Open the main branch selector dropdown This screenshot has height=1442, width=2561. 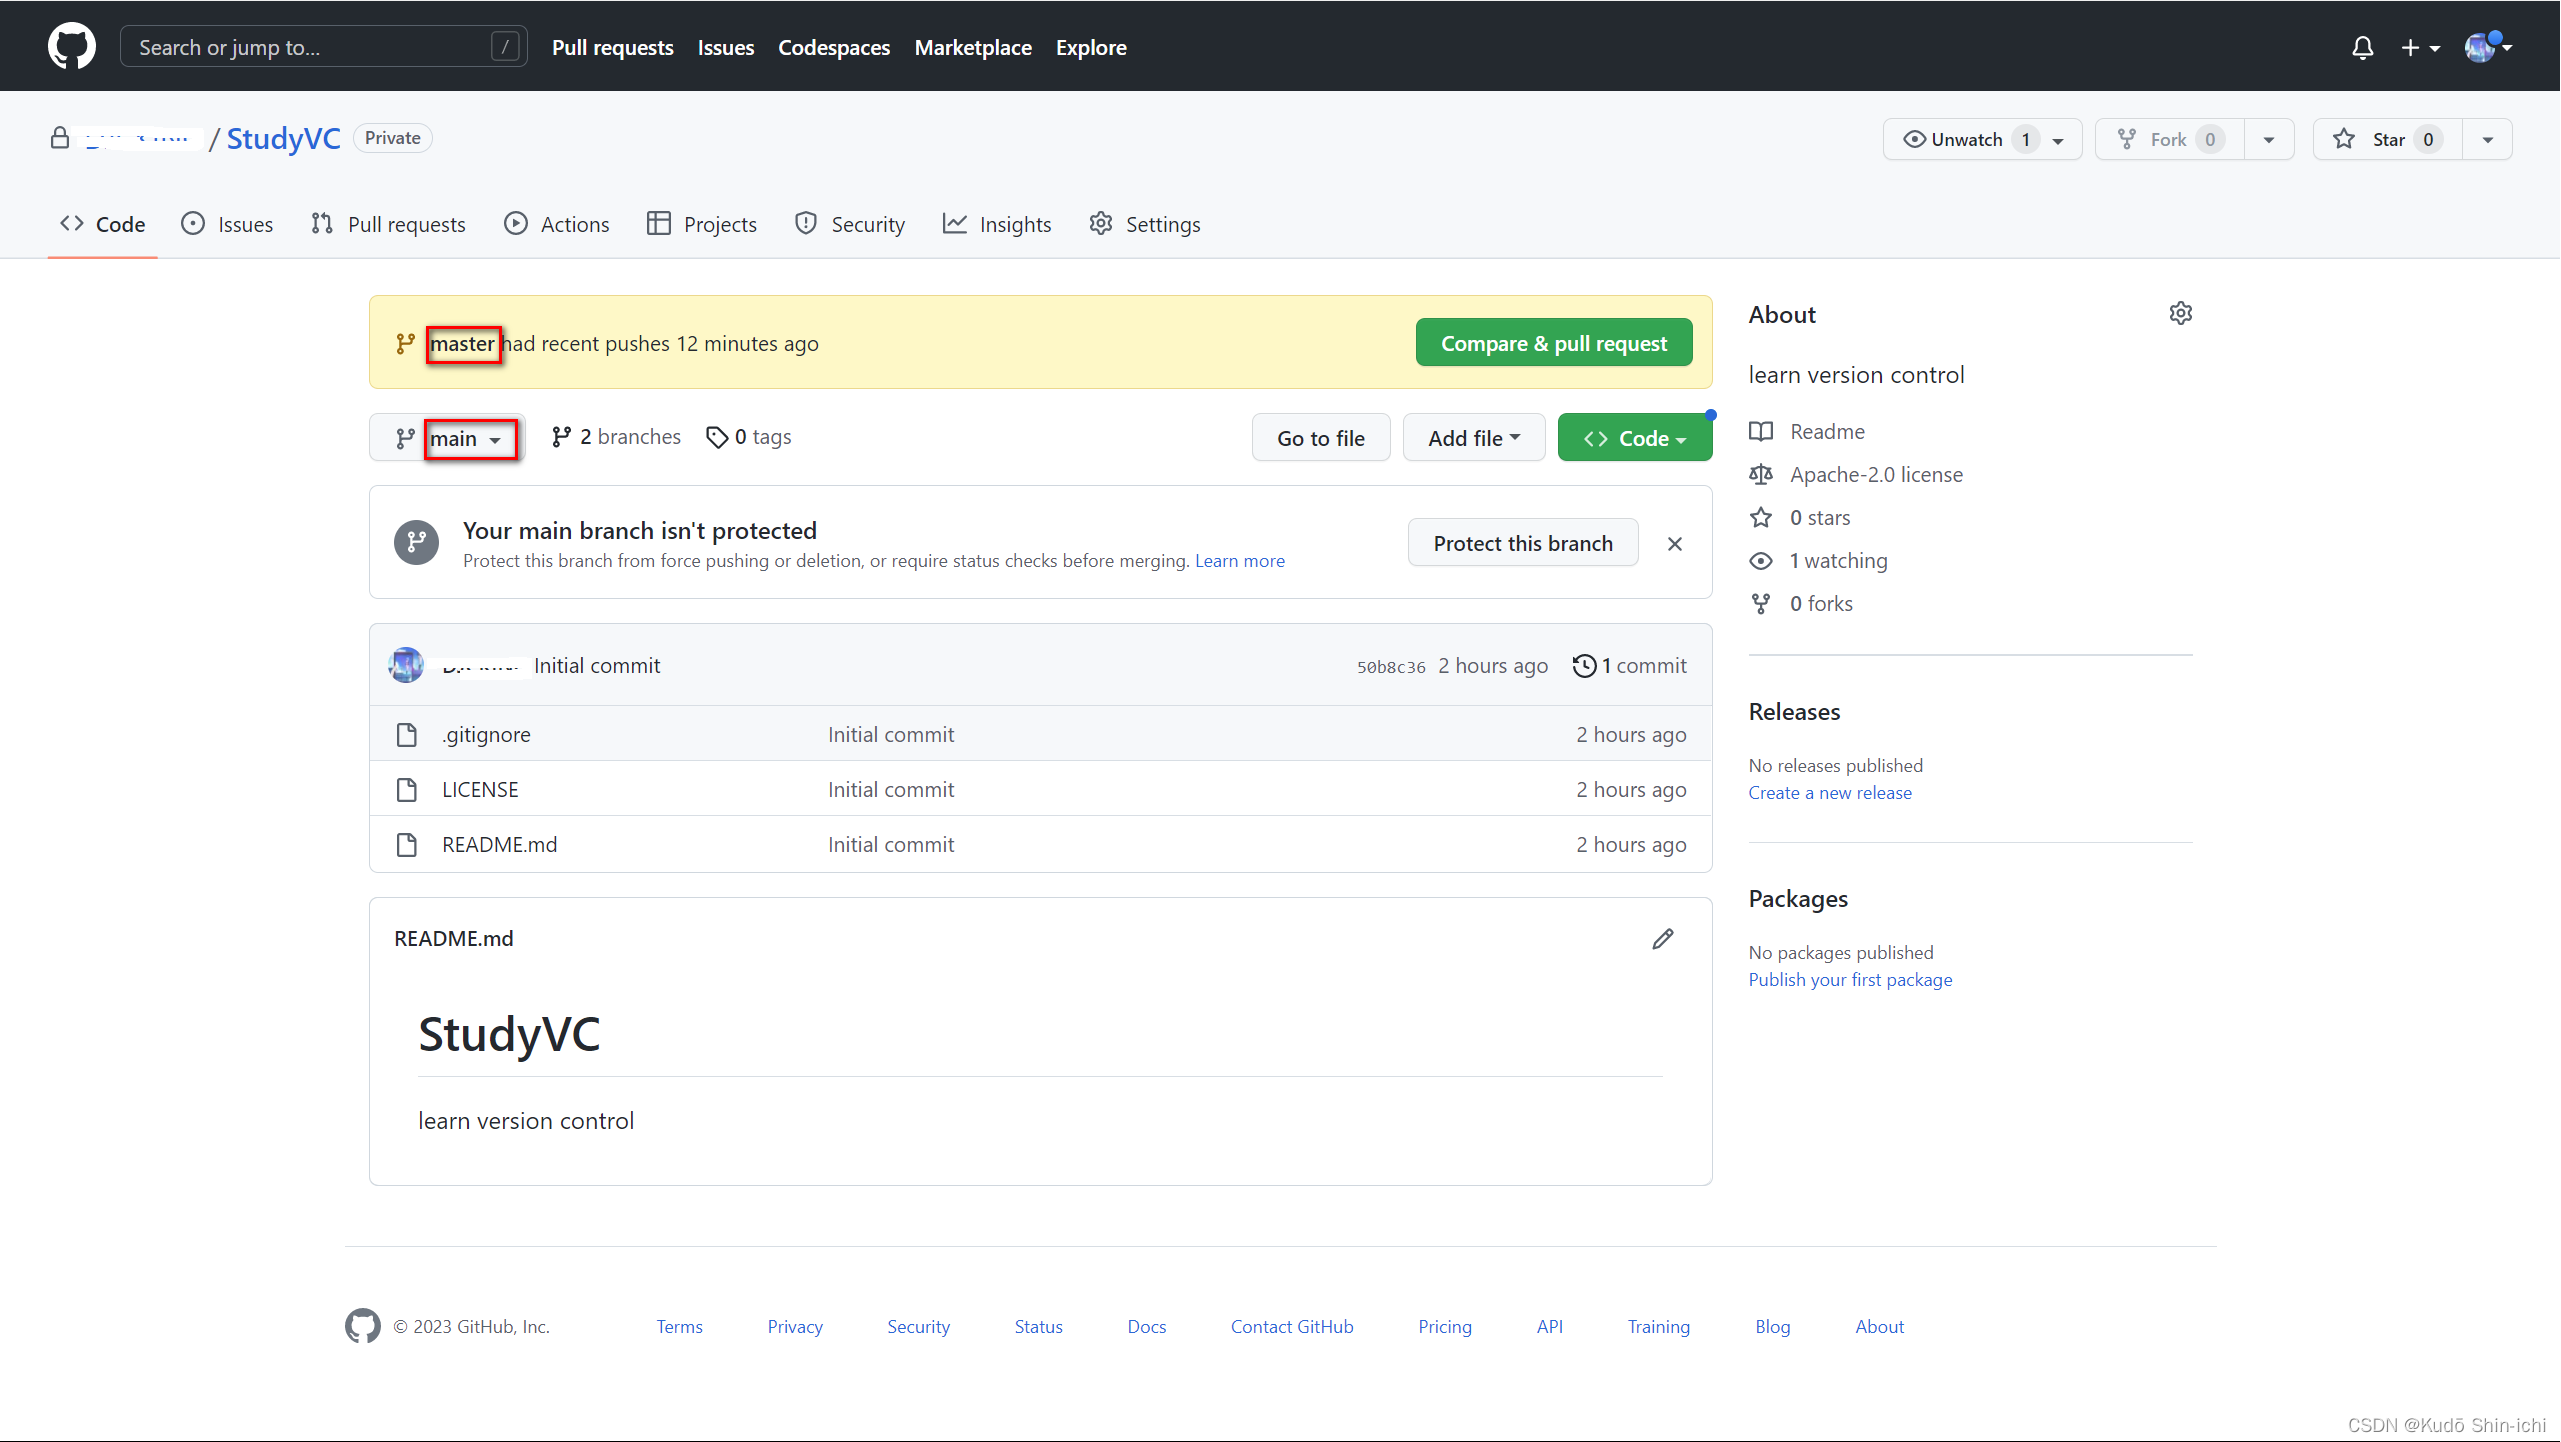[448, 438]
